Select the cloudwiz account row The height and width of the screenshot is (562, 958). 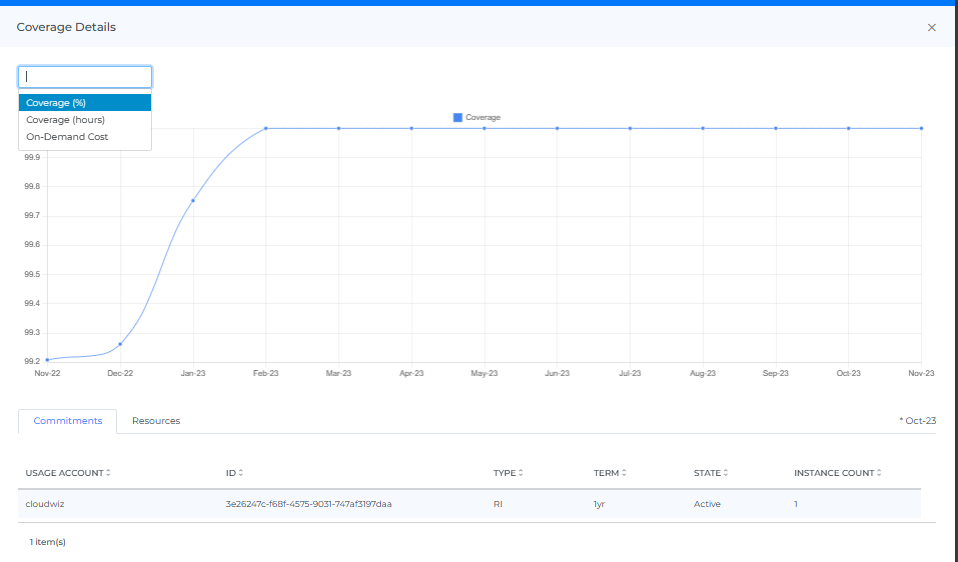pyautogui.click(x=44, y=504)
